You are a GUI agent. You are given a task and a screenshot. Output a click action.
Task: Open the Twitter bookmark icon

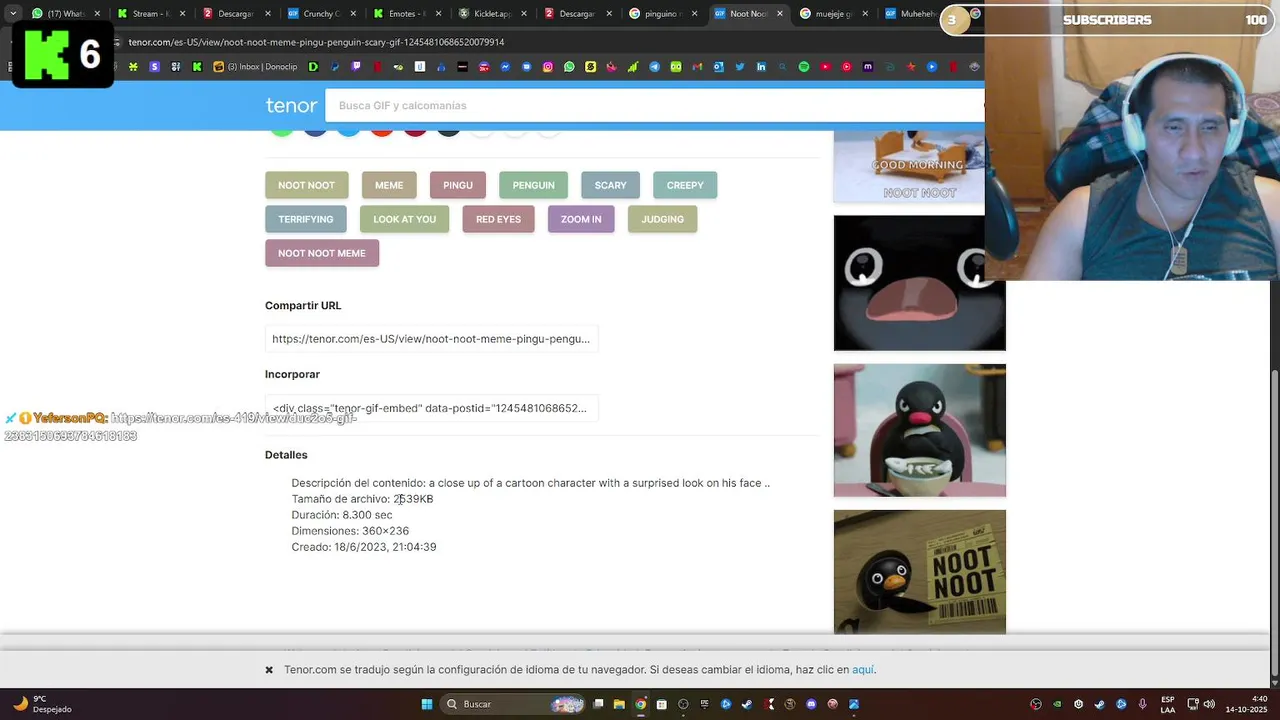(x=740, y=67)
